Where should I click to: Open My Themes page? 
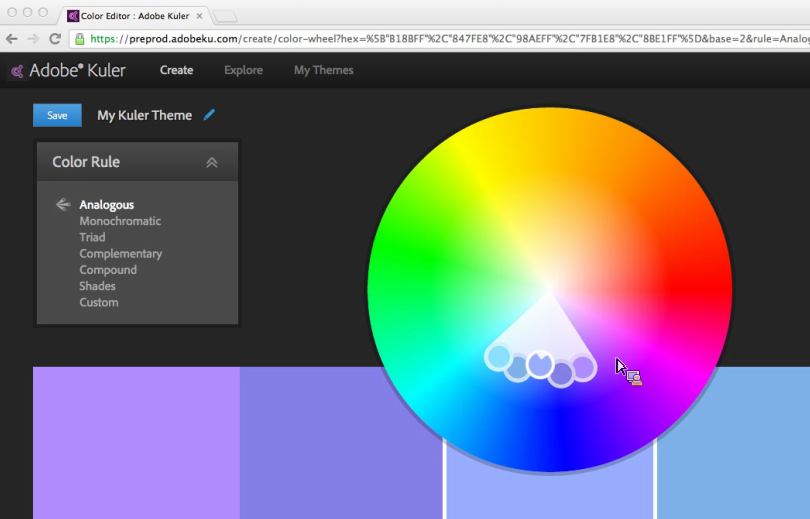(323, 70)
